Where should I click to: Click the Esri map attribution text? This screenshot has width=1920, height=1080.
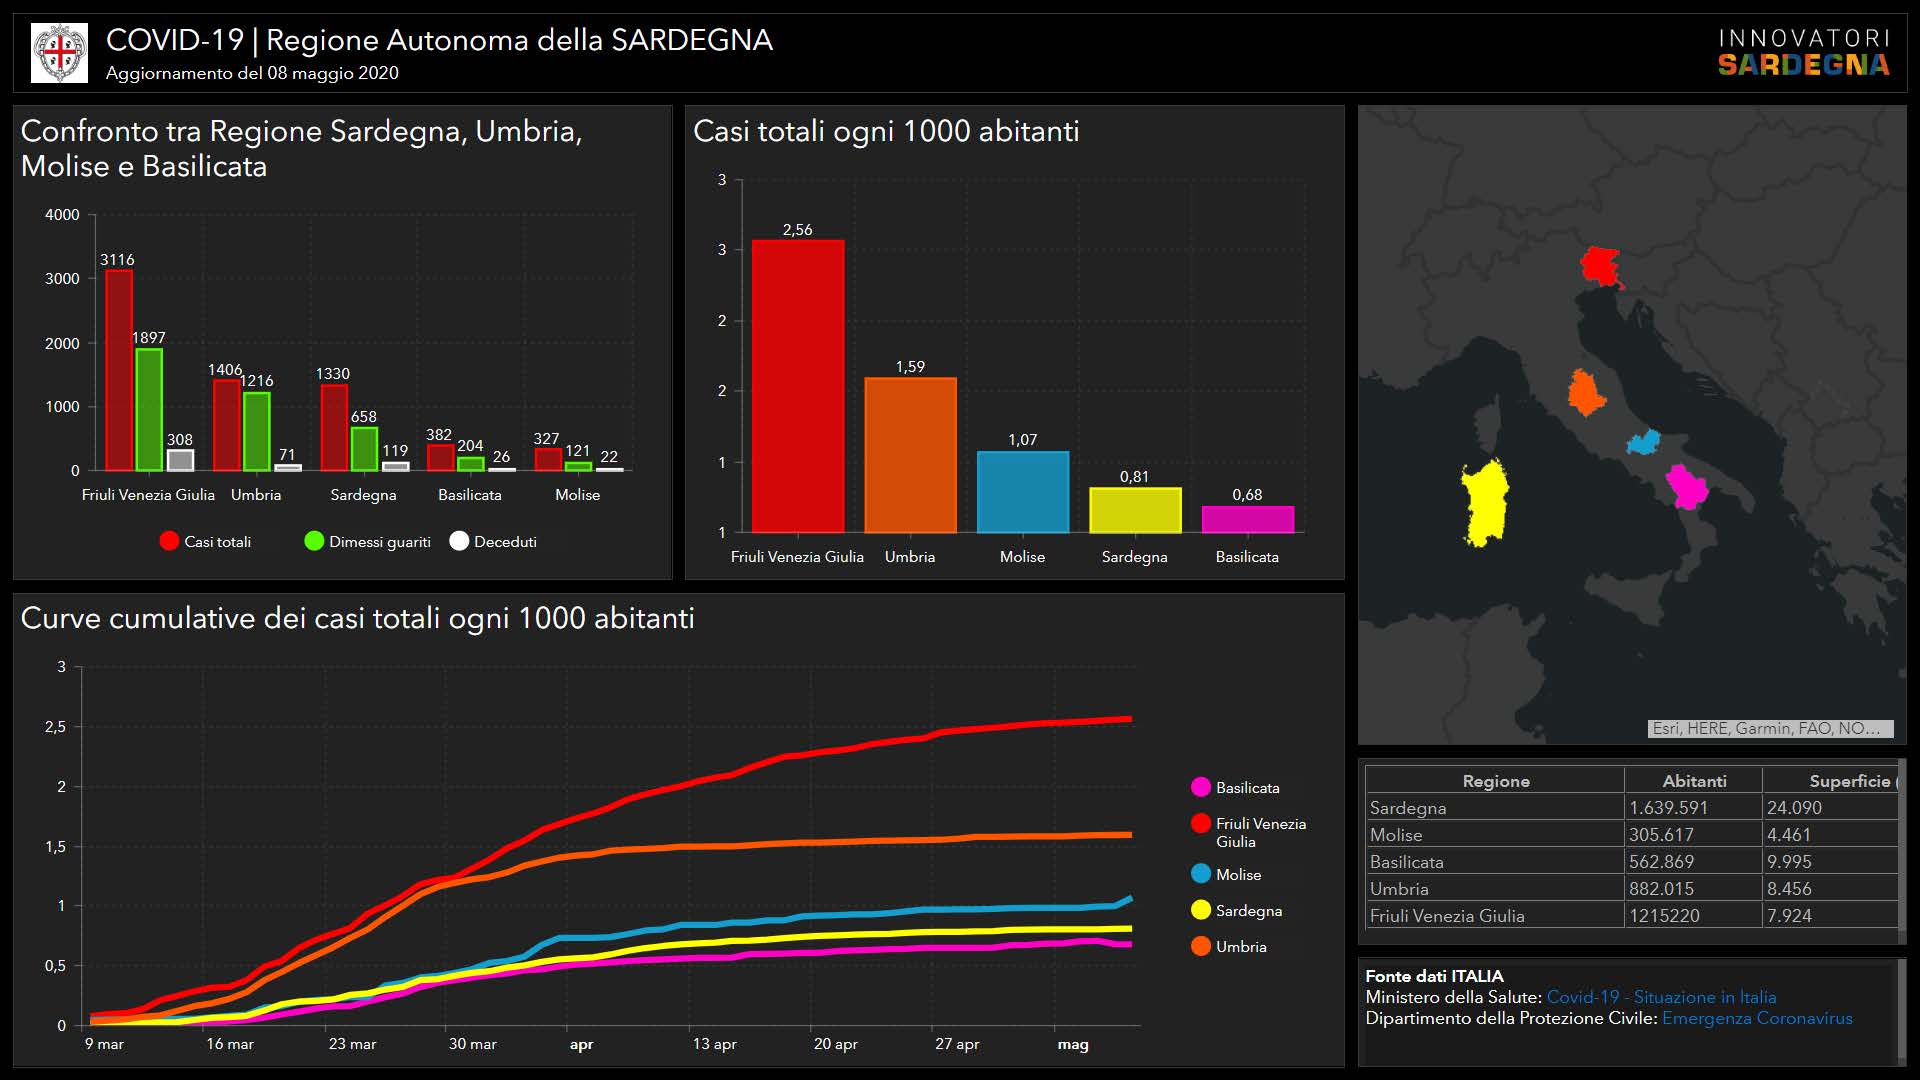point(1765,728)
